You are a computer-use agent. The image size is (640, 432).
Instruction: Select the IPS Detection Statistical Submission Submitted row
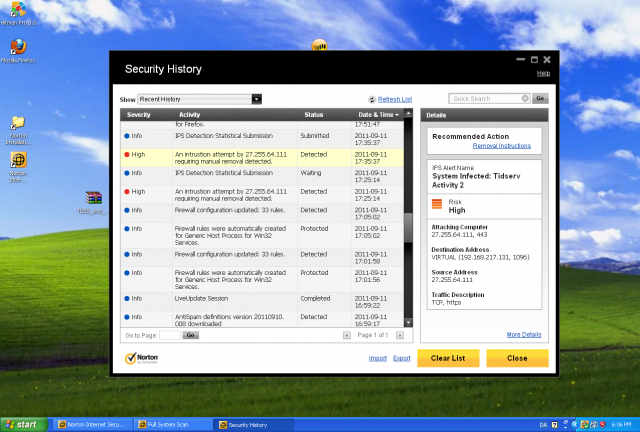click(x=262, y=139)
